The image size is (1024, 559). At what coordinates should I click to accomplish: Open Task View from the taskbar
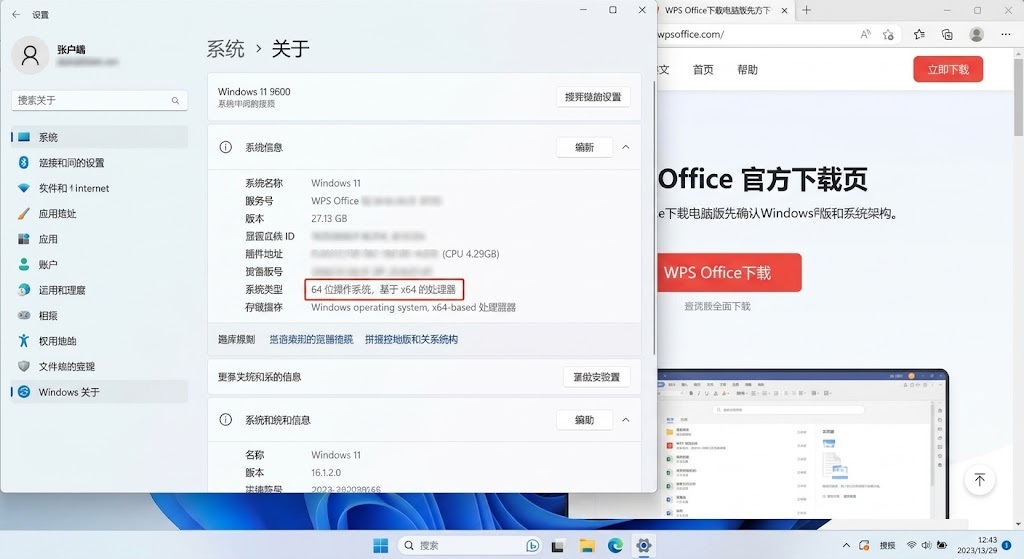point(558,545)
